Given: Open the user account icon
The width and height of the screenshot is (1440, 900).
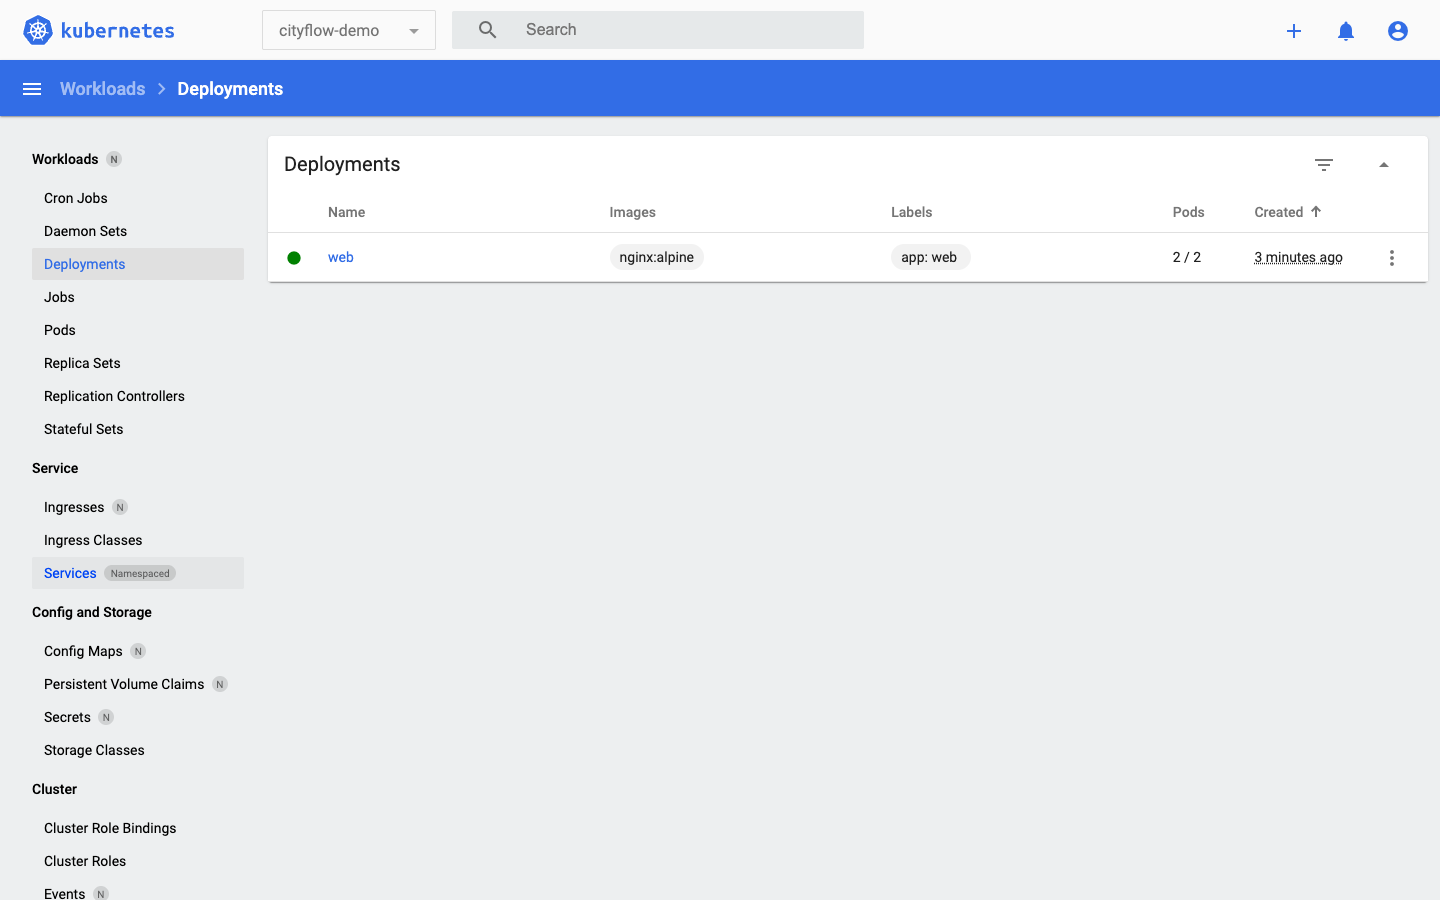Looking at the screenshot, I should [x=1398, y=31].
